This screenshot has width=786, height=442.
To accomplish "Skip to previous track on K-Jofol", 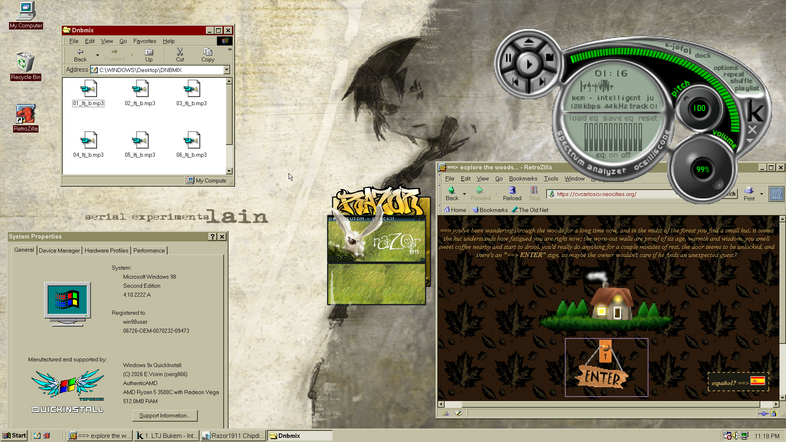I will coord(517,82).
